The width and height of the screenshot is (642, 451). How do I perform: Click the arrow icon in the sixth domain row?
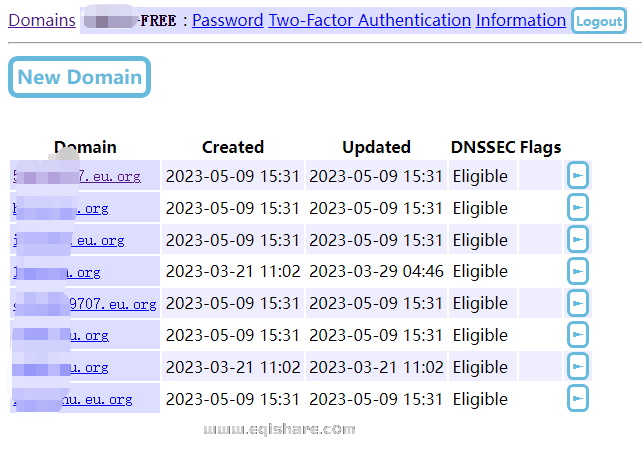(x=577, y=335)
